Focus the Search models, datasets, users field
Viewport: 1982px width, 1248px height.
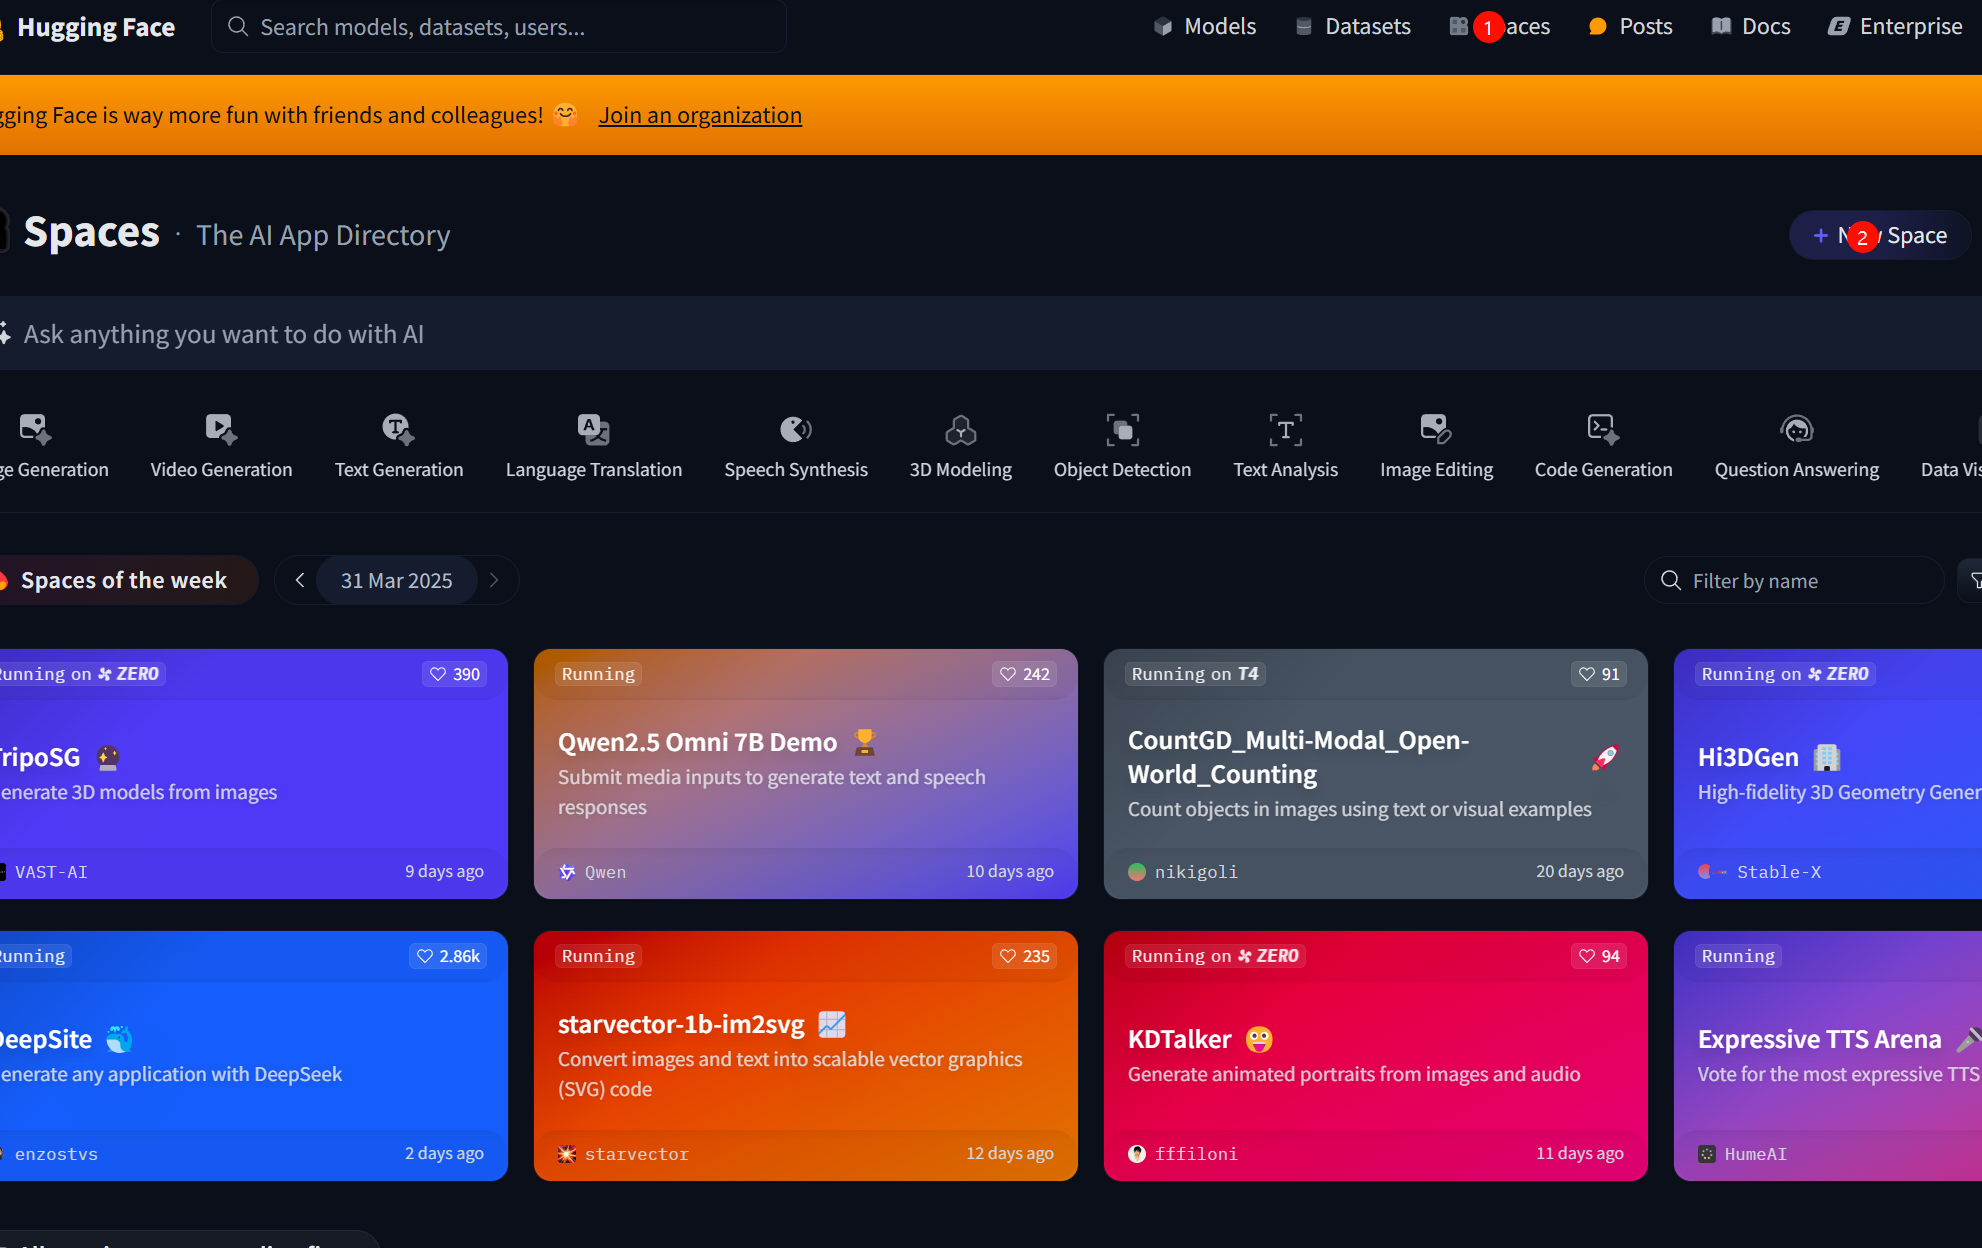(499, 27)
